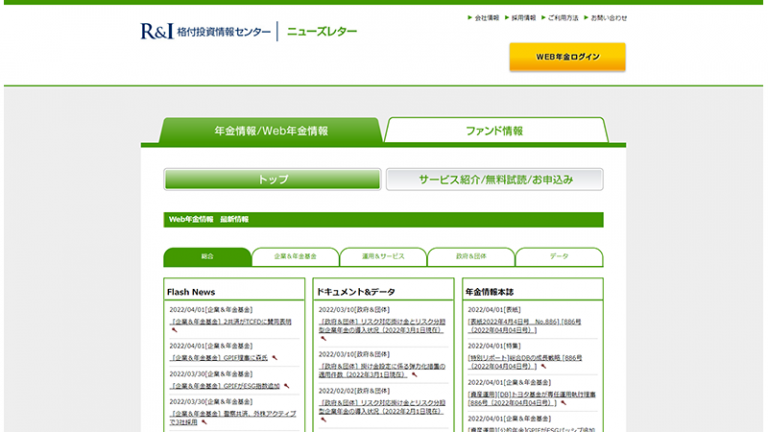Click date label 2022/04/01[特集]
Viewport: 768px width, 432px height.
(x=494, y=346)
